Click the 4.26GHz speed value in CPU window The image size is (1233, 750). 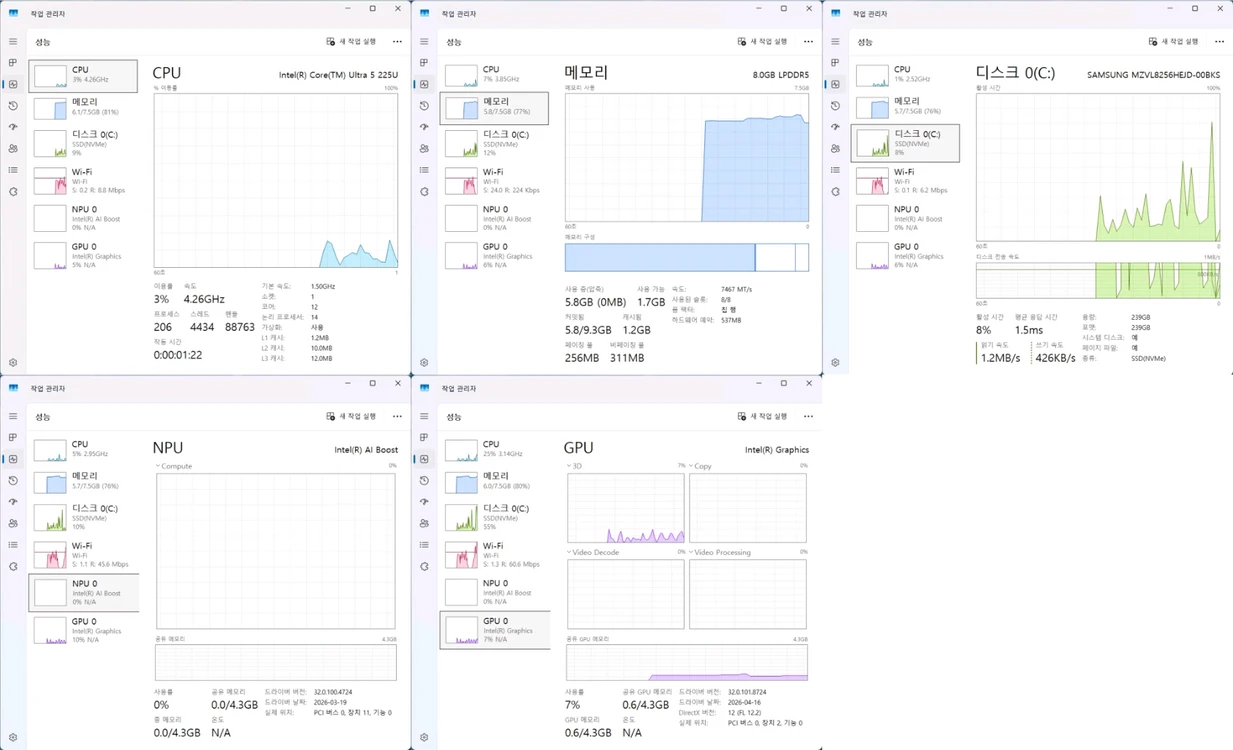204,299
